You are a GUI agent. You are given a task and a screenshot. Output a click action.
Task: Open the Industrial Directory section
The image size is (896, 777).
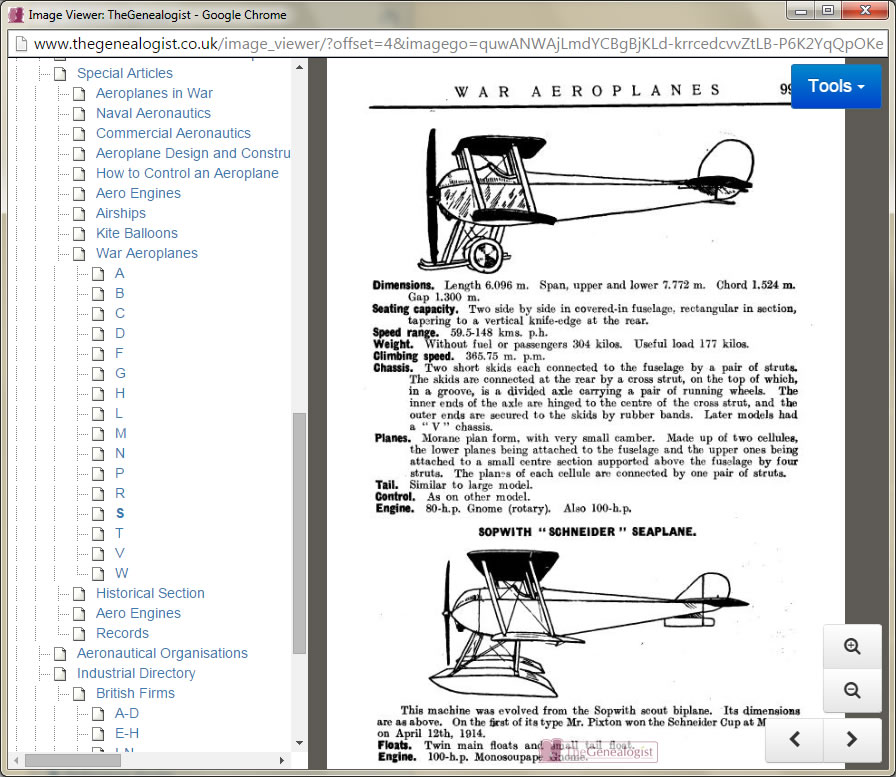click(136, 673)
